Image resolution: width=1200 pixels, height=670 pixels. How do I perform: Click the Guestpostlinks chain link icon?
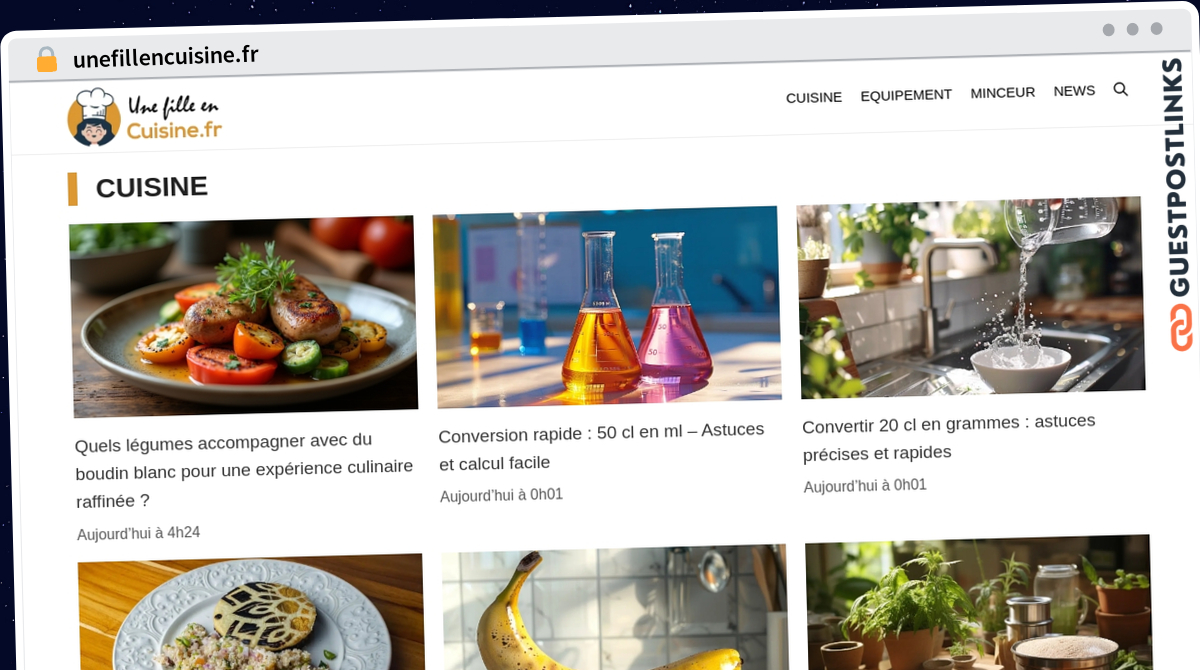click(x=1181, y=327)
